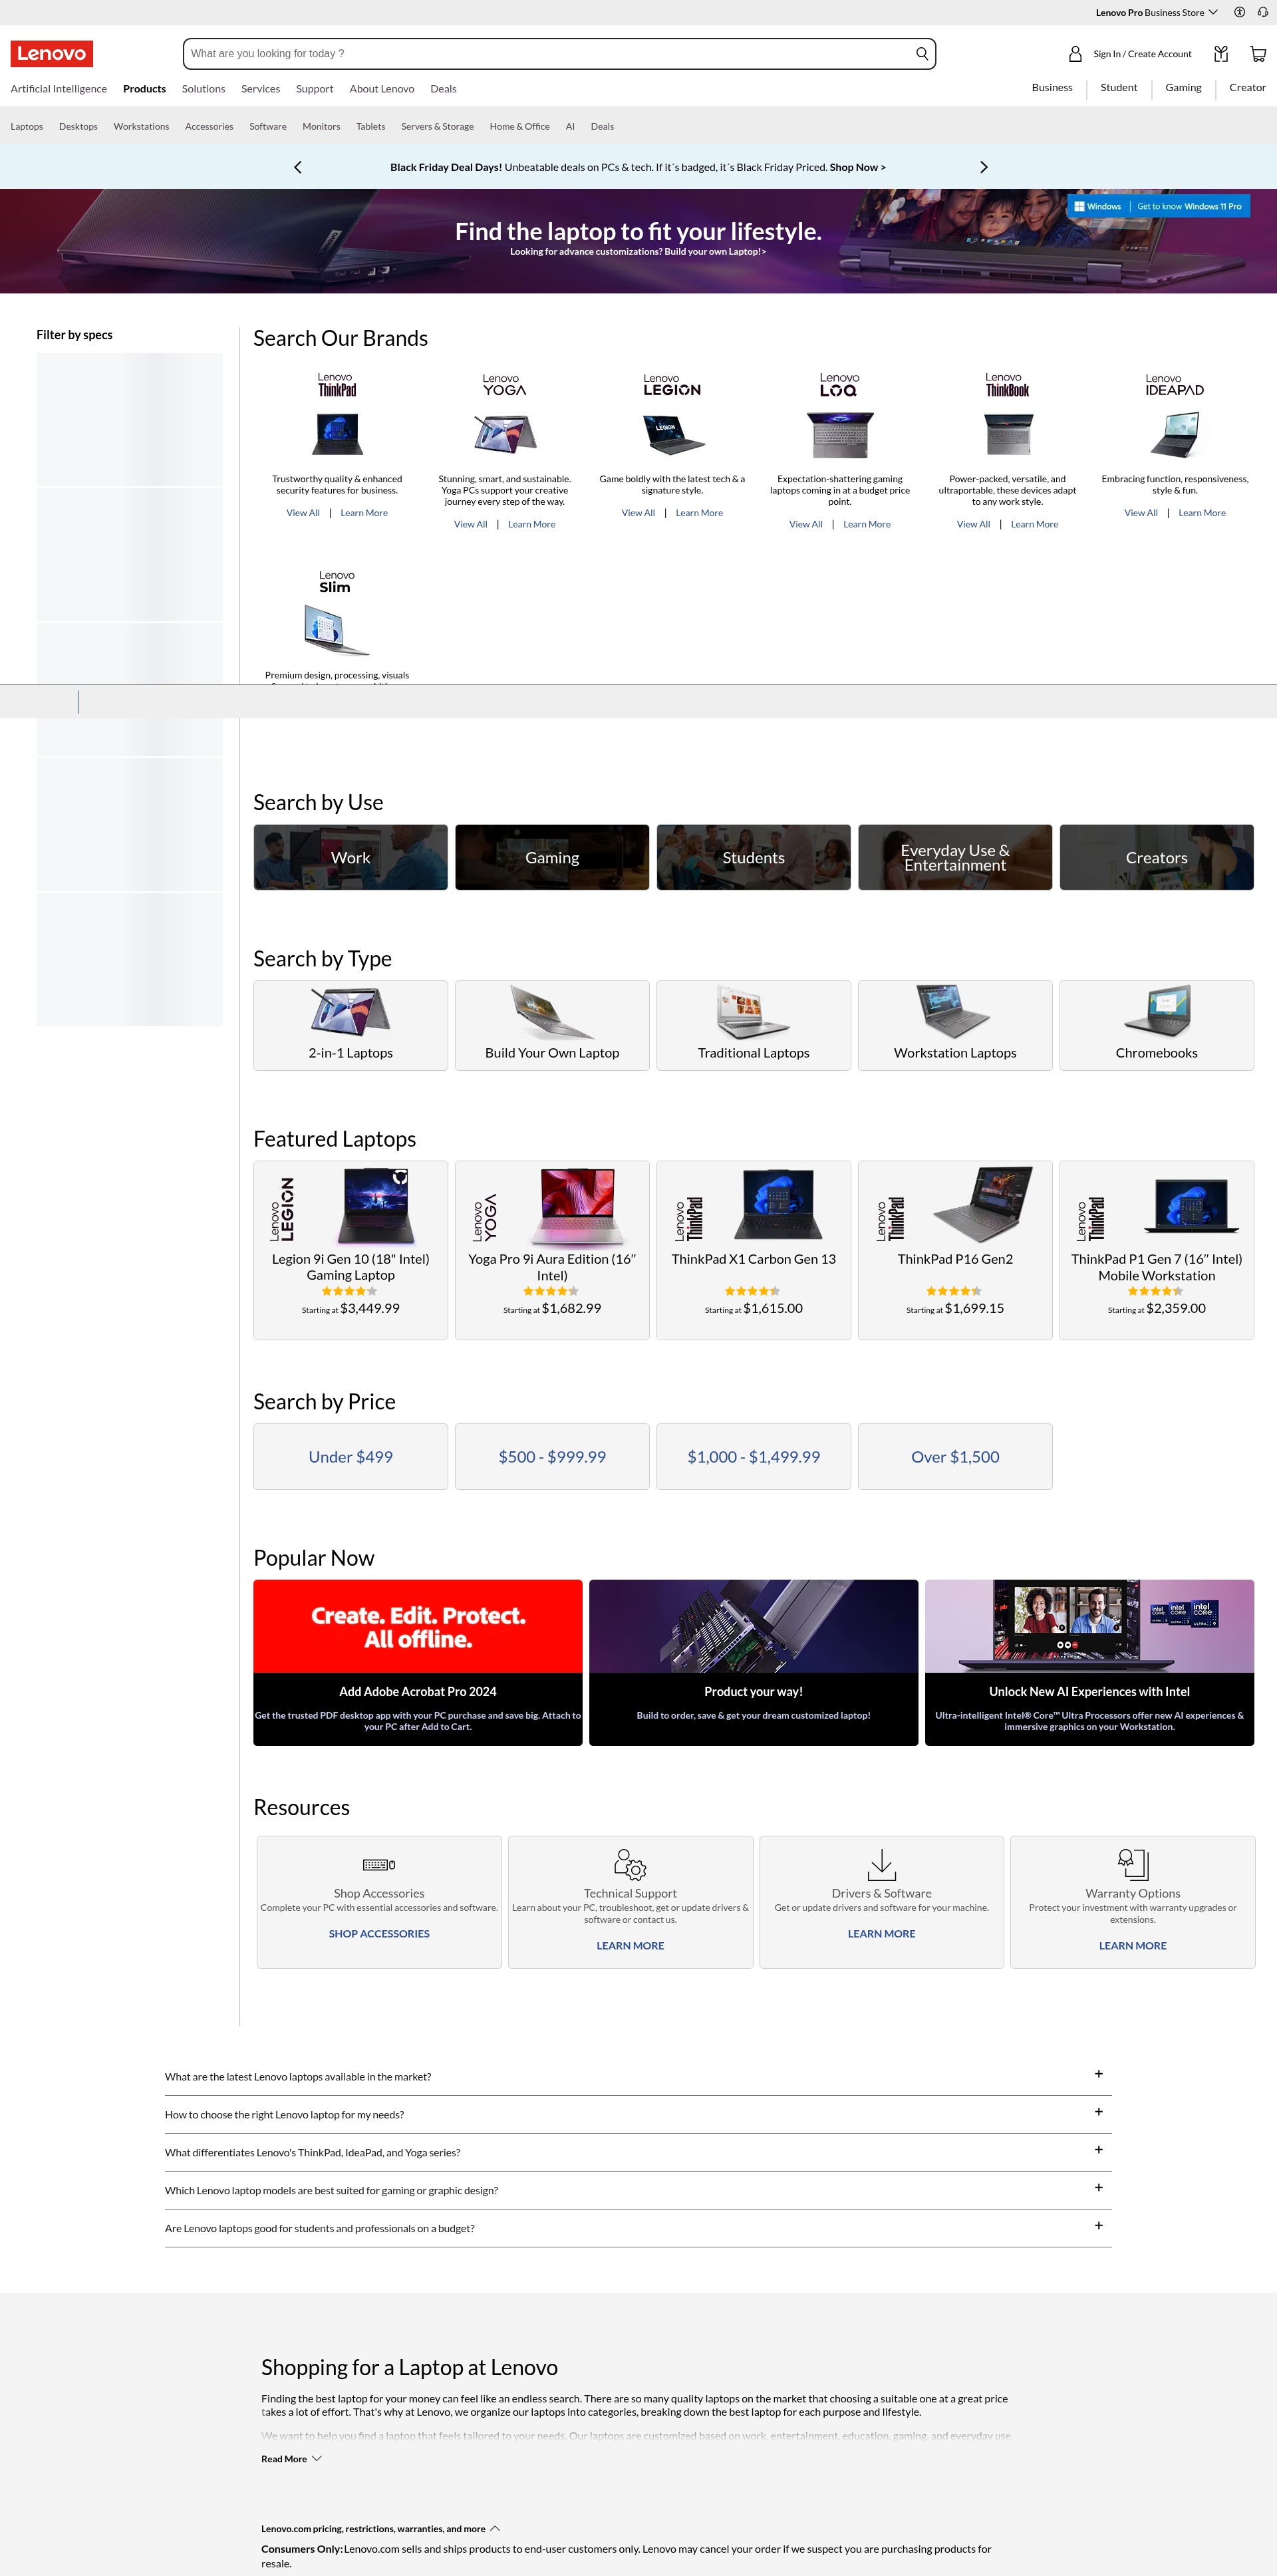Click the IdeaPad brand laptop image
This screenshot has width=1277, height=2576.
1175,435
